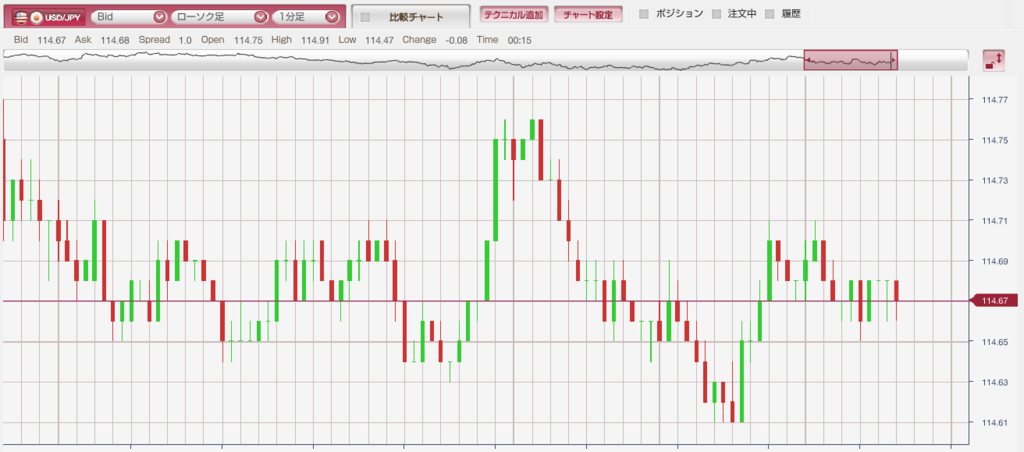
Task: Click the テクニカル追加 button
Action: pyautogui.click(x=513, y=14)
